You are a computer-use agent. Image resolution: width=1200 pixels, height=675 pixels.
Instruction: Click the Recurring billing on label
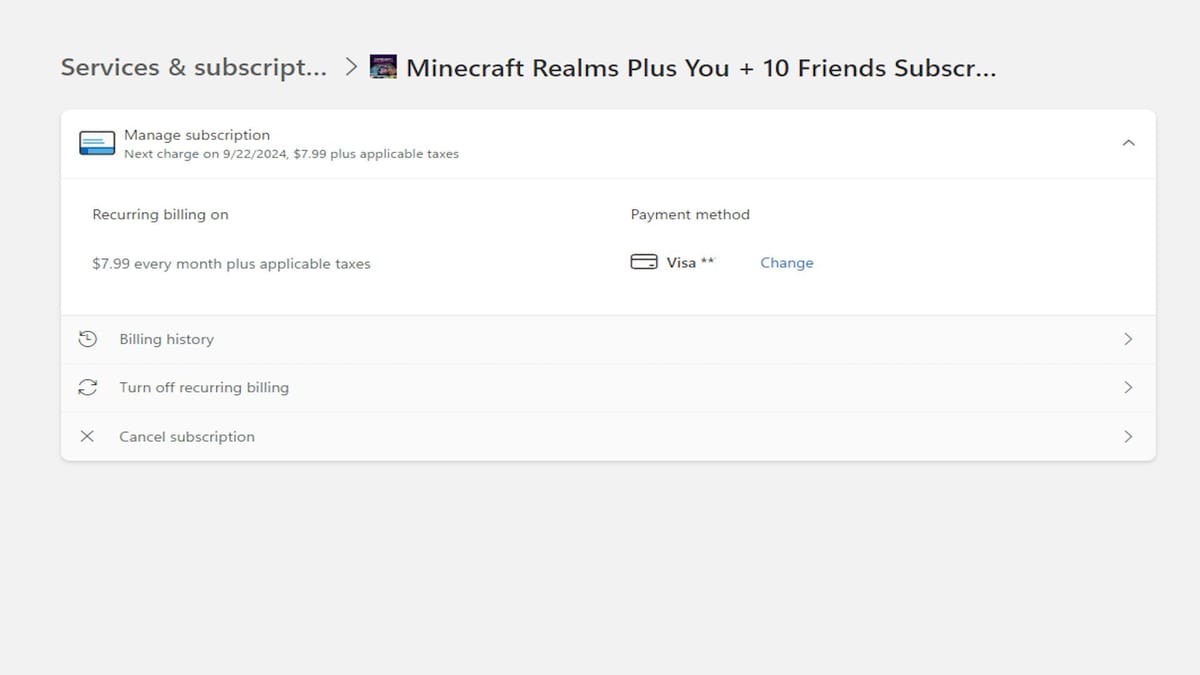point(160,214)
